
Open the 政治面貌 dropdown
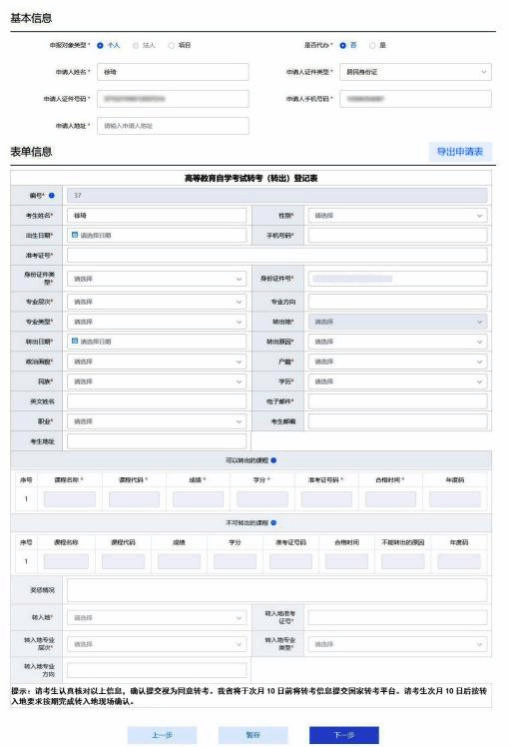tap(156, 362)
